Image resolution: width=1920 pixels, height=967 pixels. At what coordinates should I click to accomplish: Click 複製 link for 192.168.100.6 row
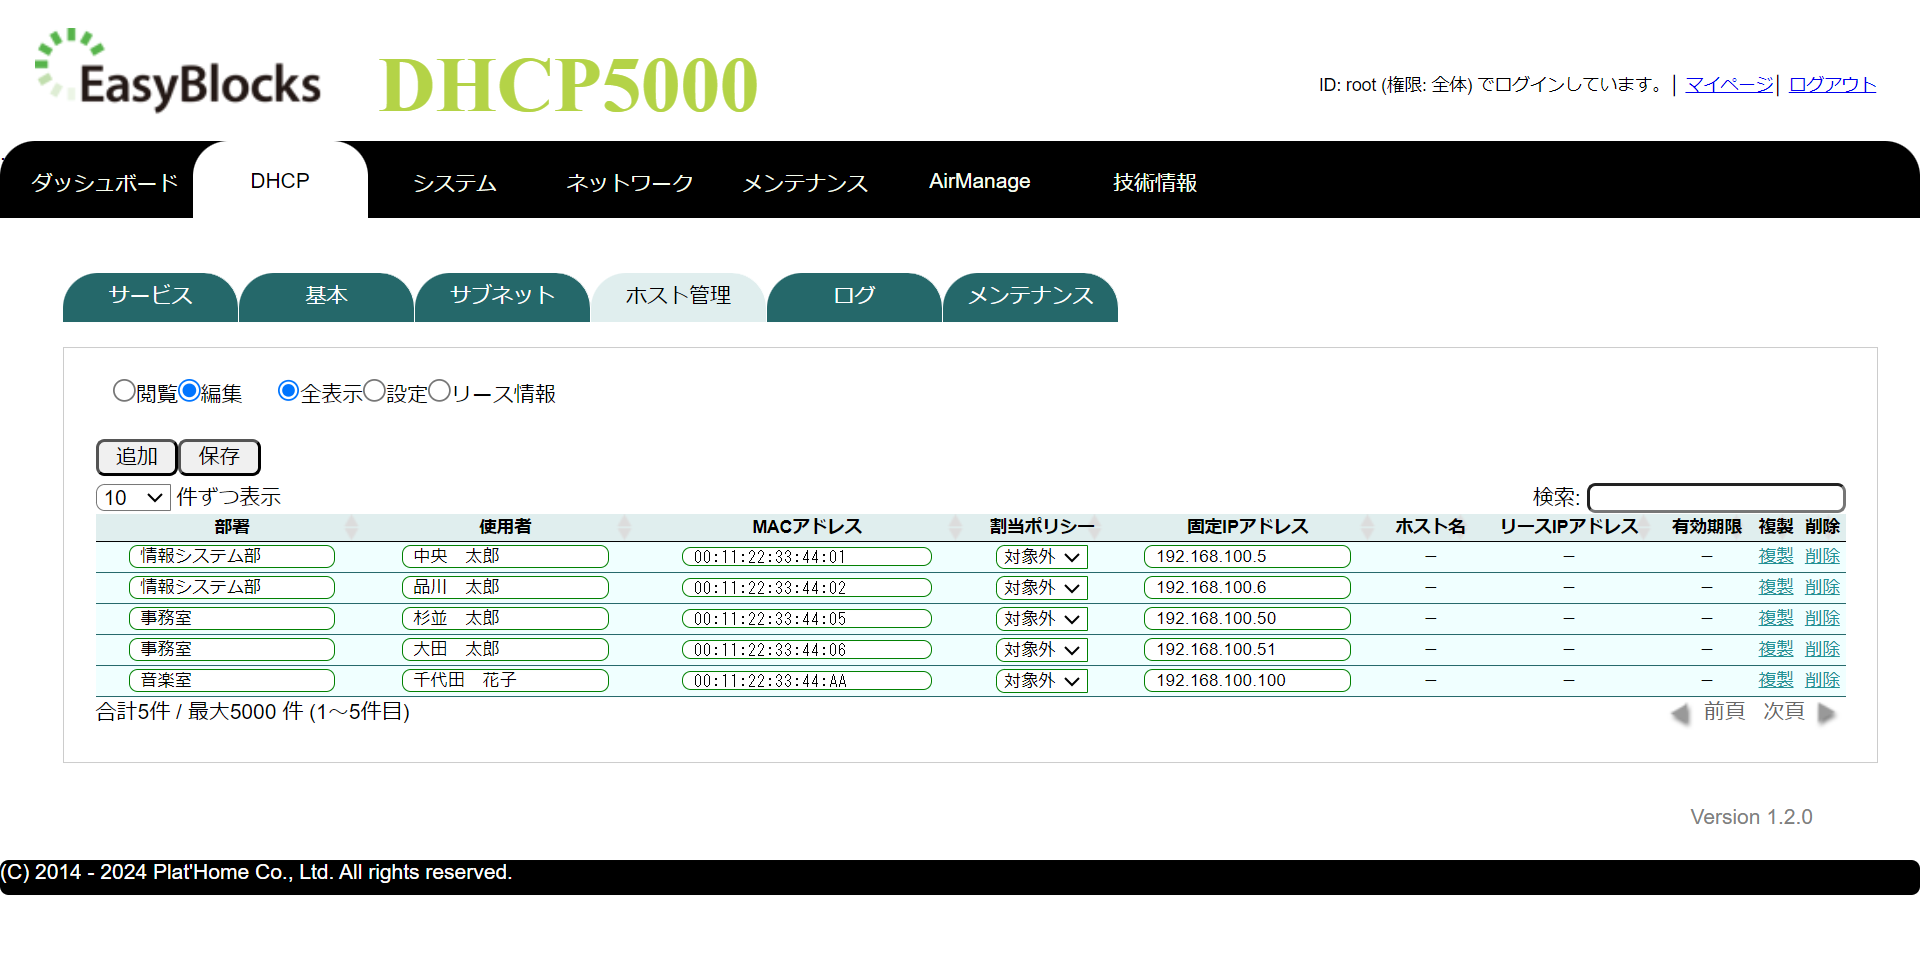pyautogui.click(x=1776, y=587)
